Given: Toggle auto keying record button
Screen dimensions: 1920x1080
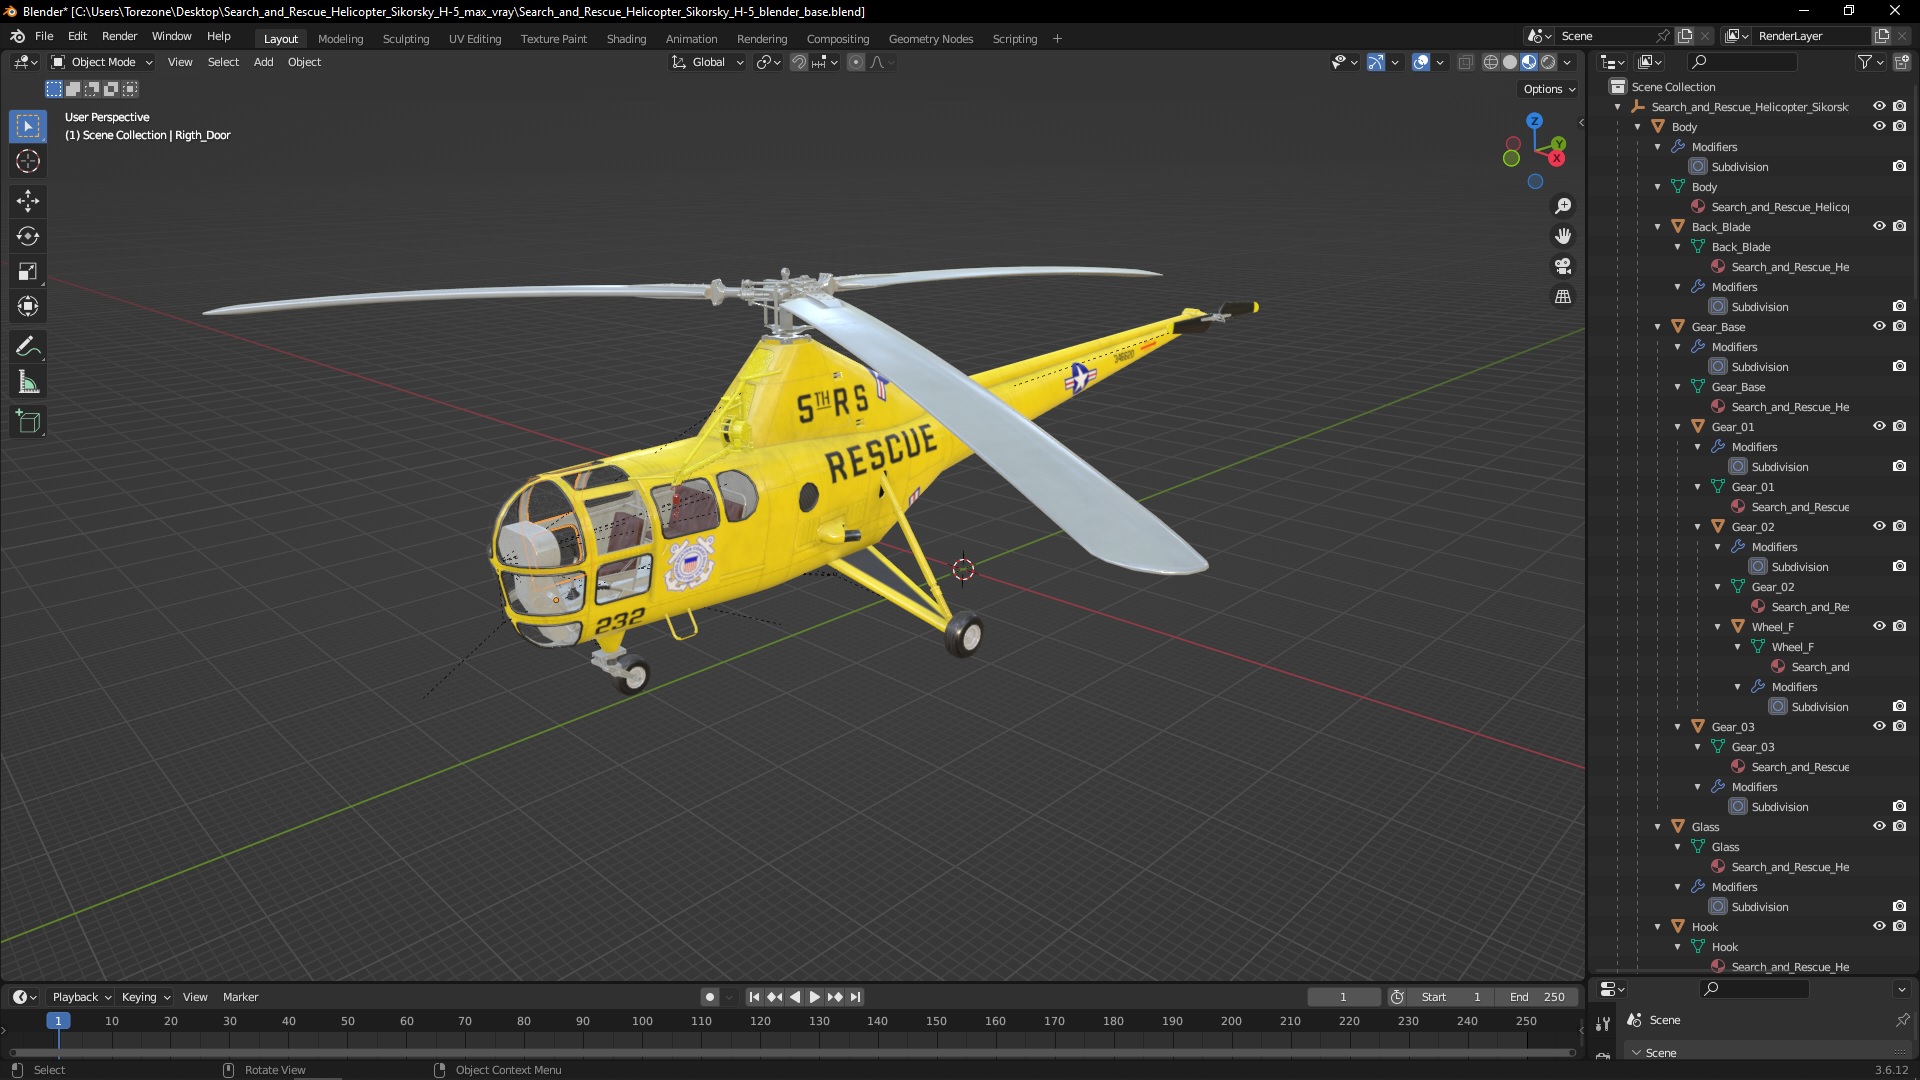Looking at the screenshot, I should coord(709,997).
